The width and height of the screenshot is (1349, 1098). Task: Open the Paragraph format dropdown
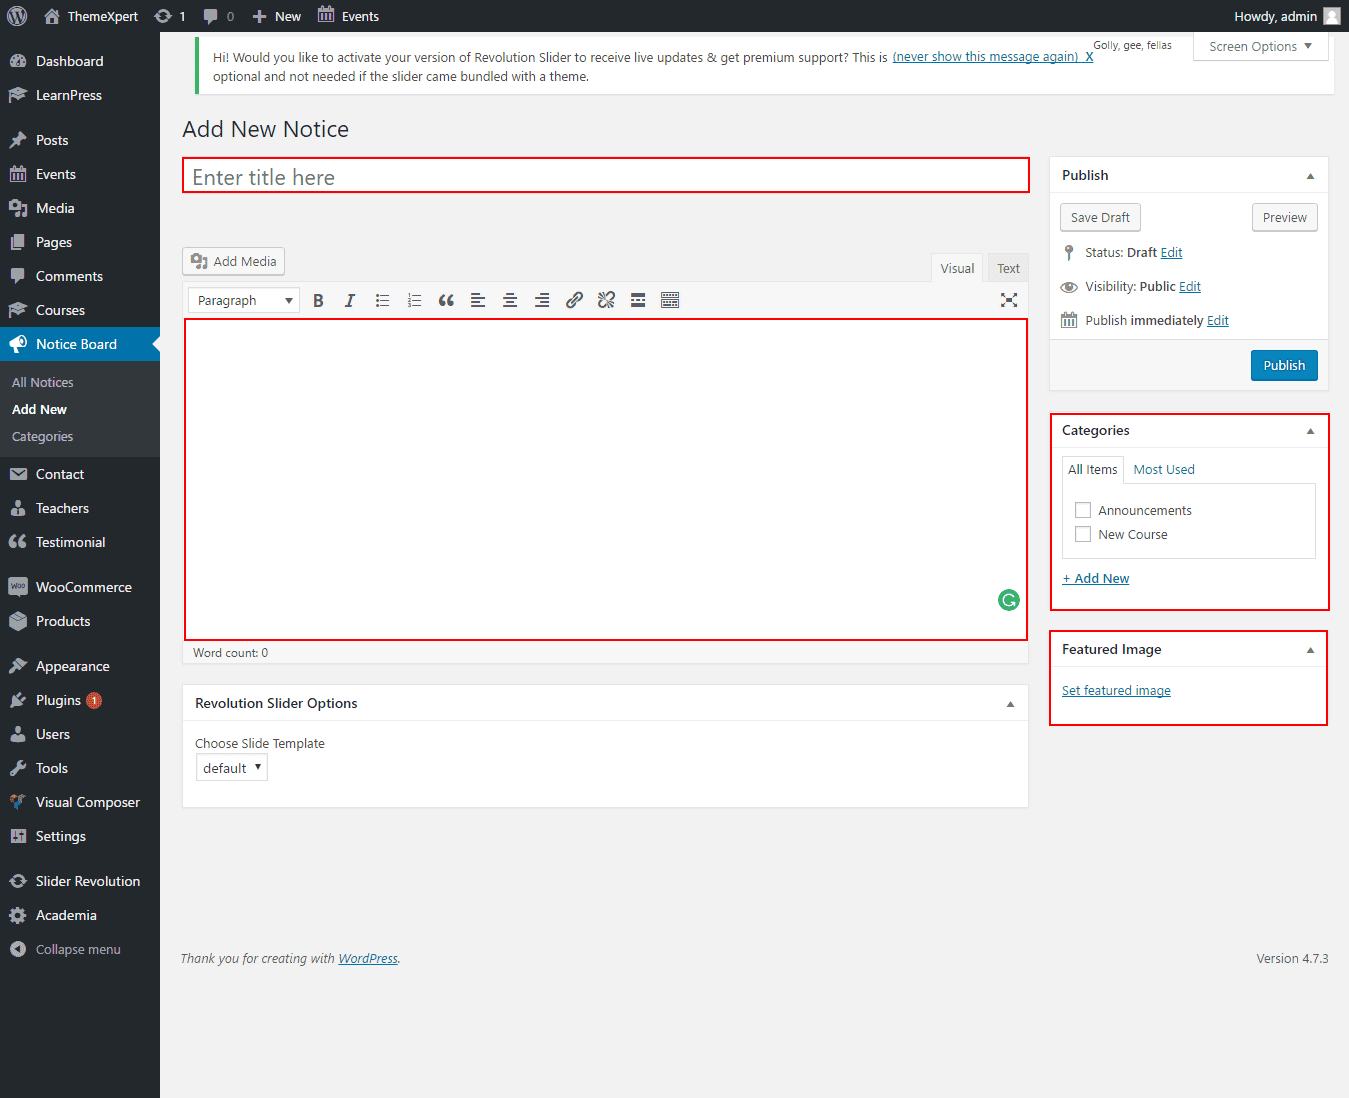click(244, 300)
